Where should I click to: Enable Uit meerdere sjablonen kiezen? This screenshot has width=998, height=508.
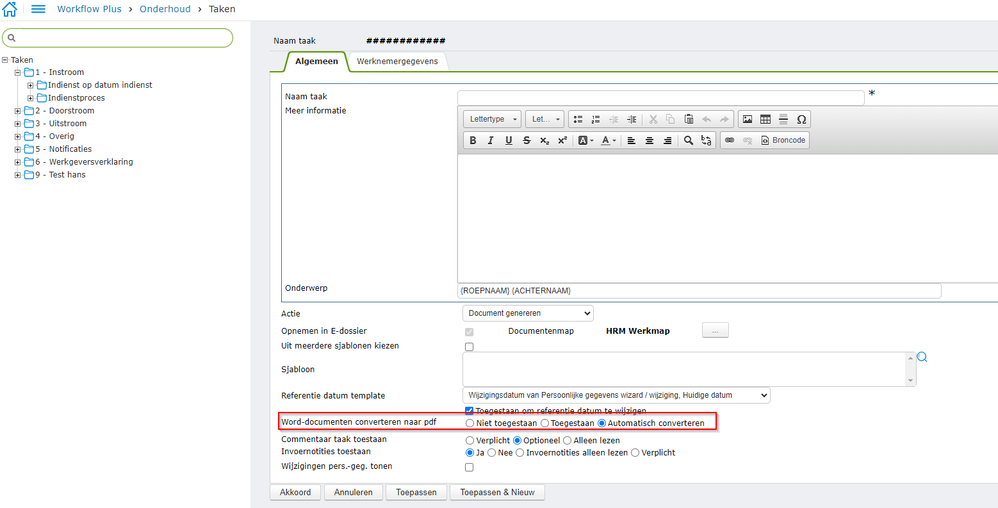(470, 347)
